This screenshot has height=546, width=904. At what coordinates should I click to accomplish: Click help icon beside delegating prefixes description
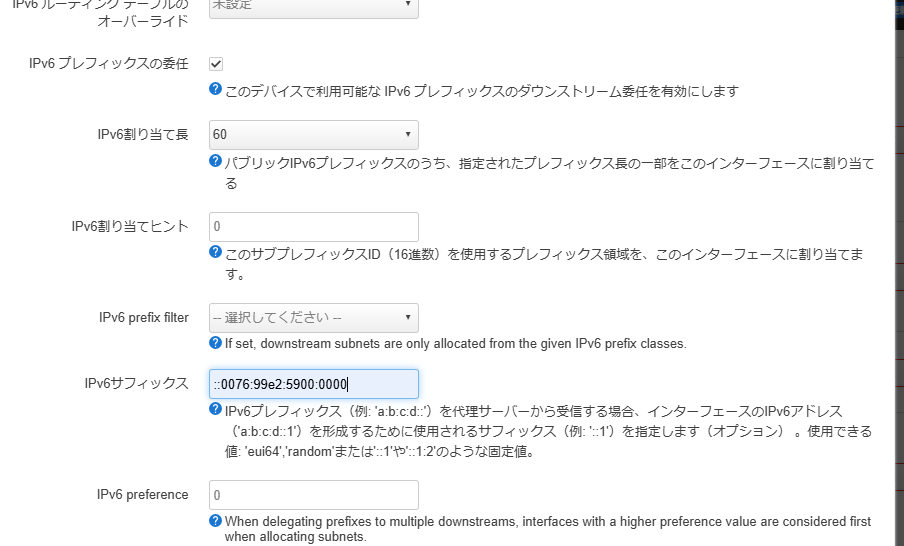(x=215, y=521)
